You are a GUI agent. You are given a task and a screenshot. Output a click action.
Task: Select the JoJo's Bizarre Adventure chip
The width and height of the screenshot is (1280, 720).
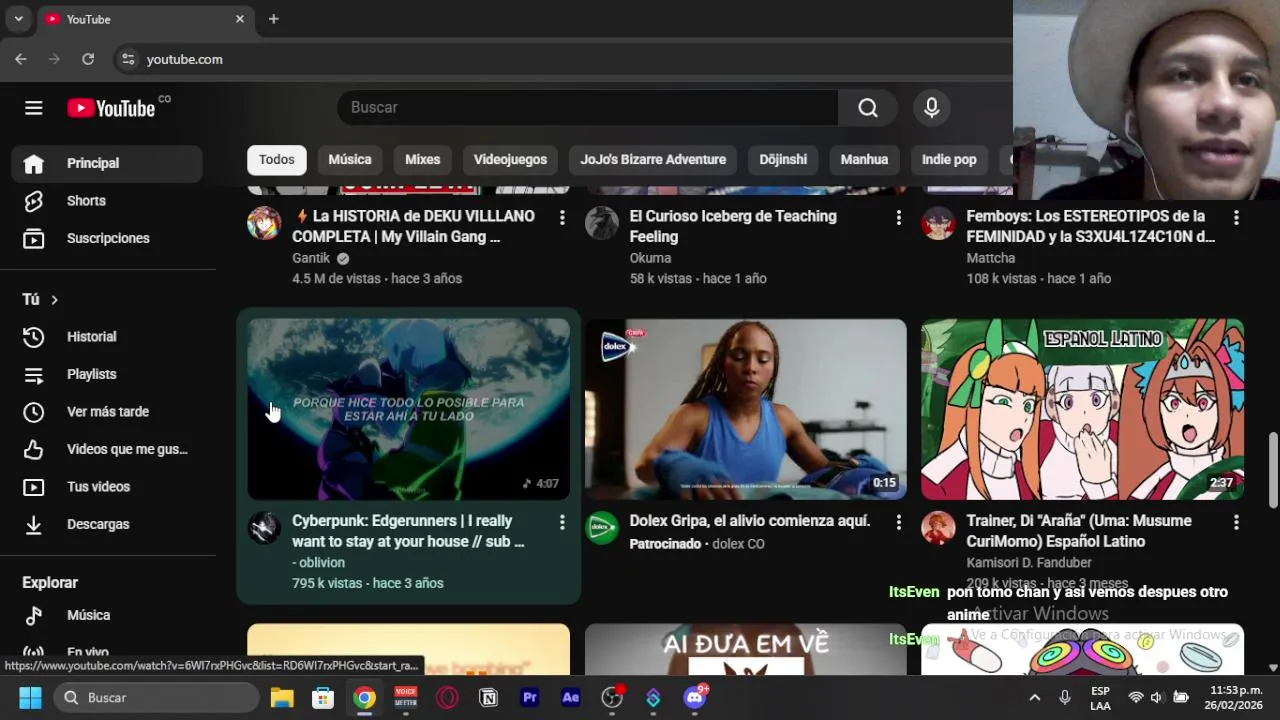click(653, 159)
